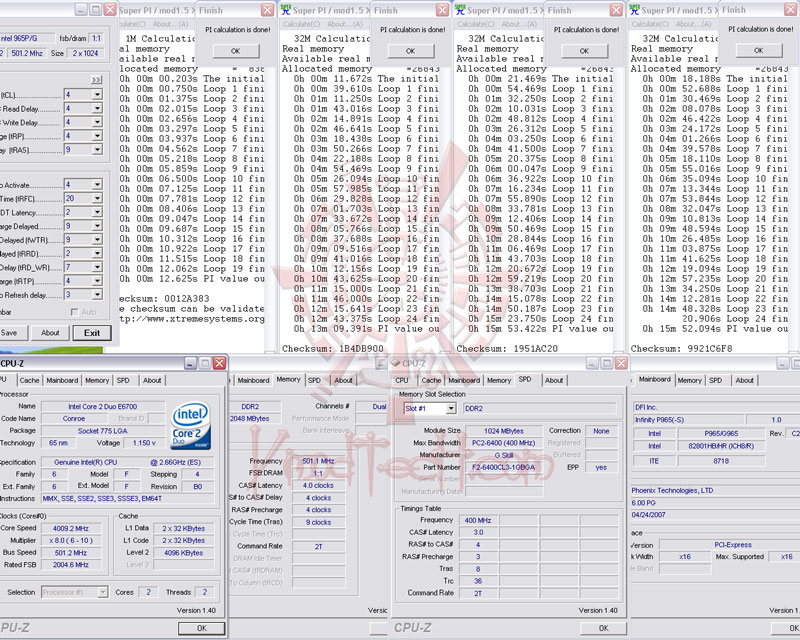Open Calculate(C) menu in the 1B4DB900 Super PI window

pos(302,24)
